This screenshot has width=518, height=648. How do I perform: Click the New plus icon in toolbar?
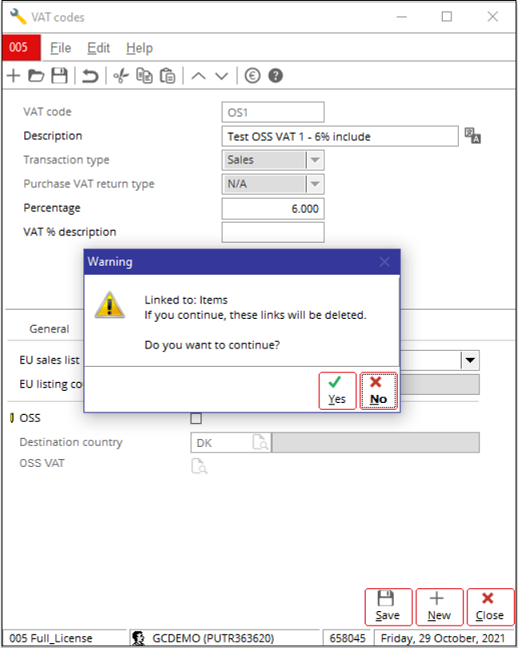point(13,76)
